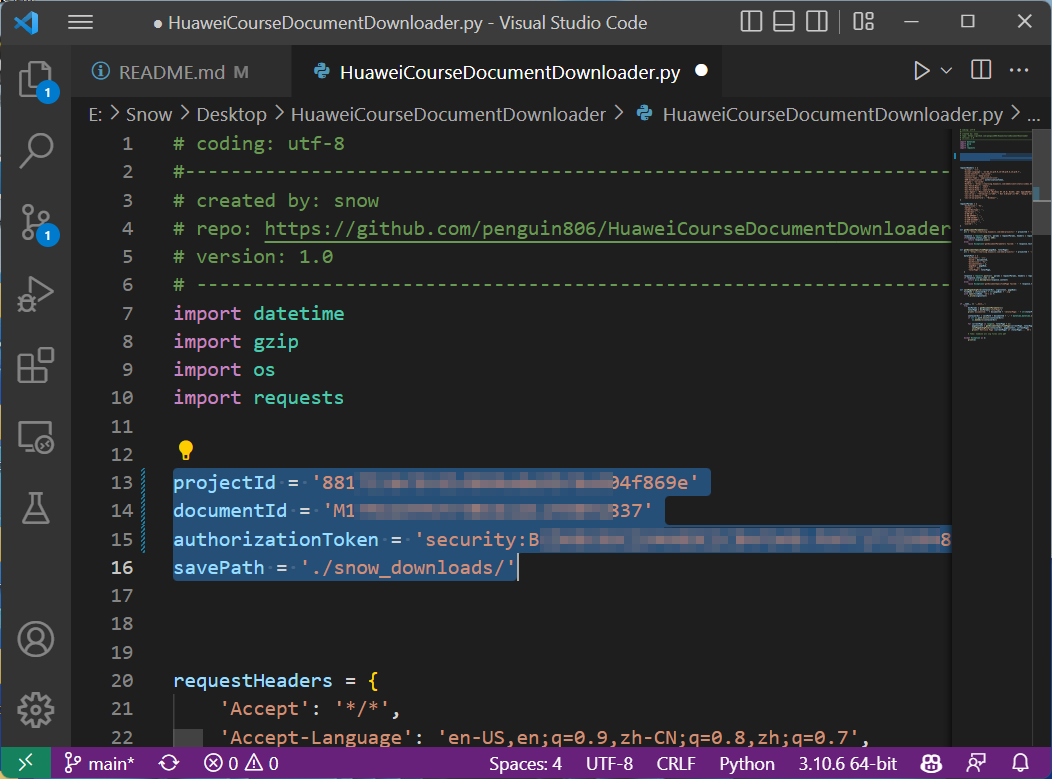Click the minimap code overview
The image size is (1052, 779).
994,235
